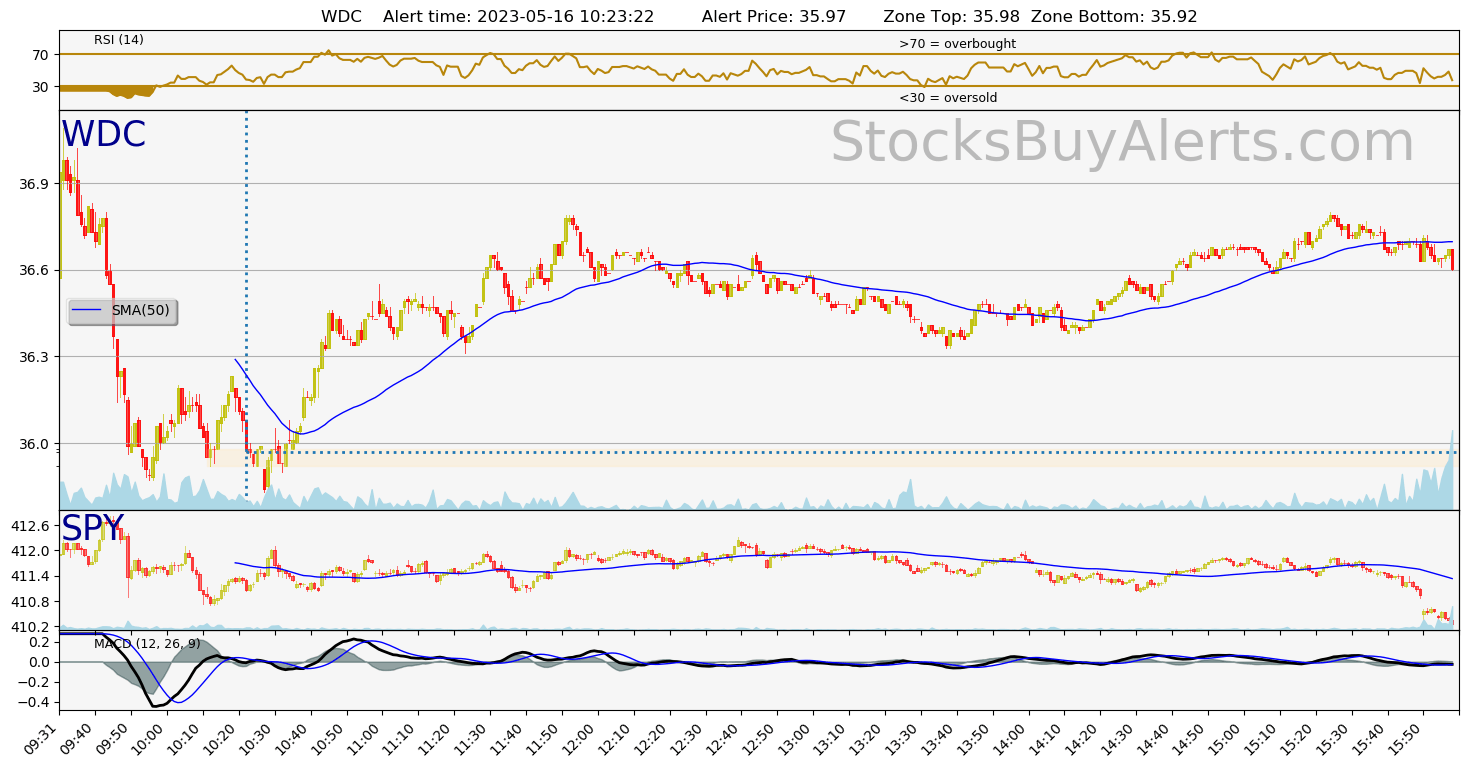Viewport: 1474px width, 768px height.
Task: Click the 412.6 SPY axis label
Action: (29, 526)
